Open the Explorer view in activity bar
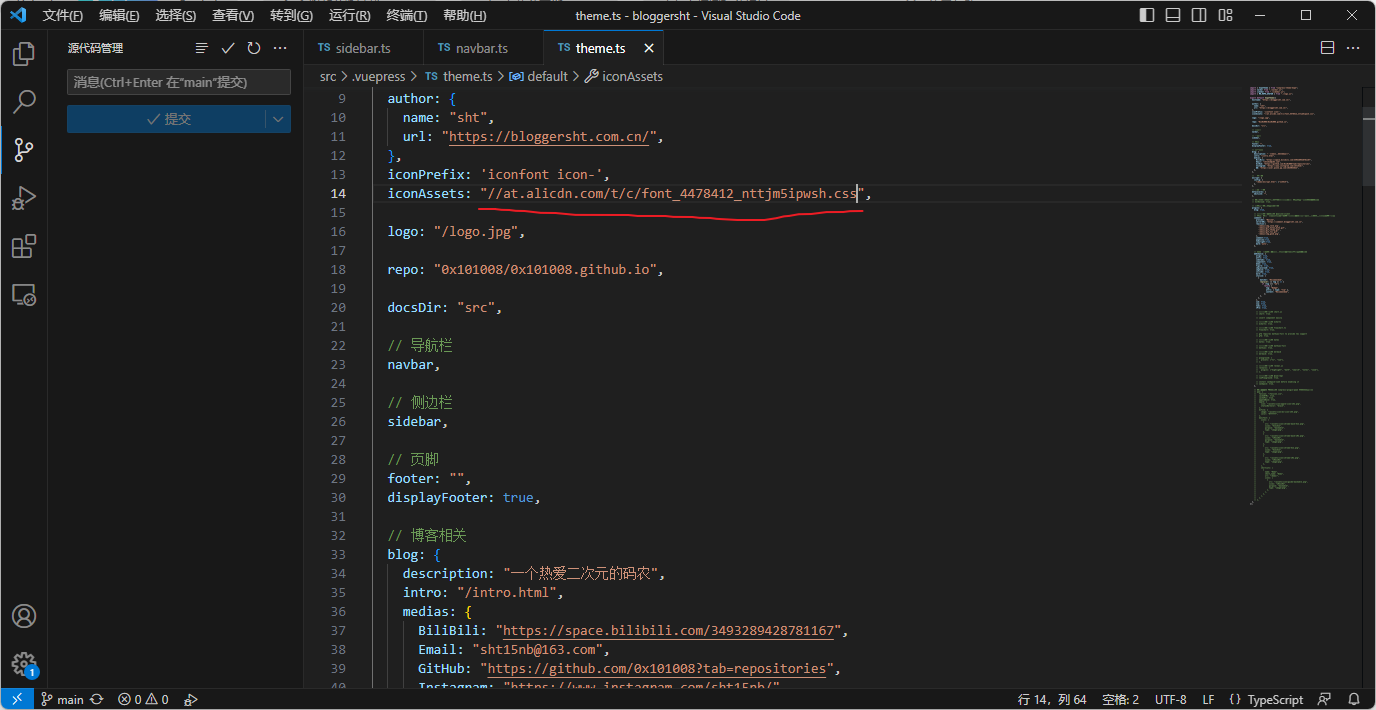 (24, 53)
